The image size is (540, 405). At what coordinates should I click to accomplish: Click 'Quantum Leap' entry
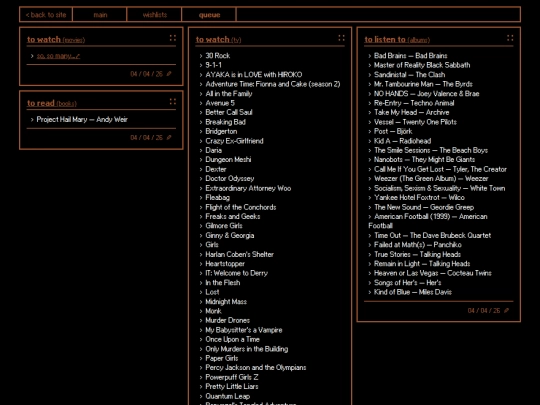[227, 396]
